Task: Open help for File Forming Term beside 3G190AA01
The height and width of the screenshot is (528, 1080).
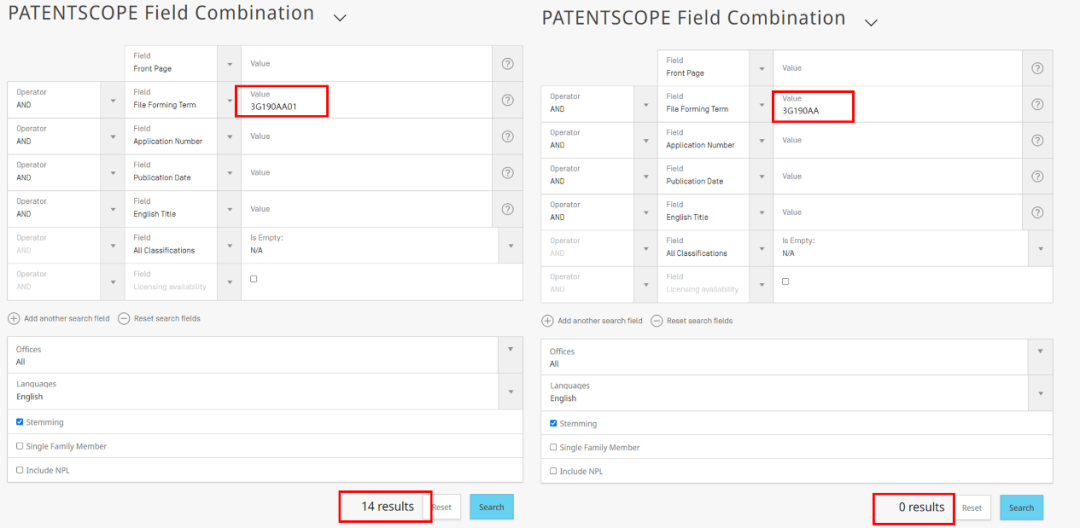Action: tap(507, 100)
